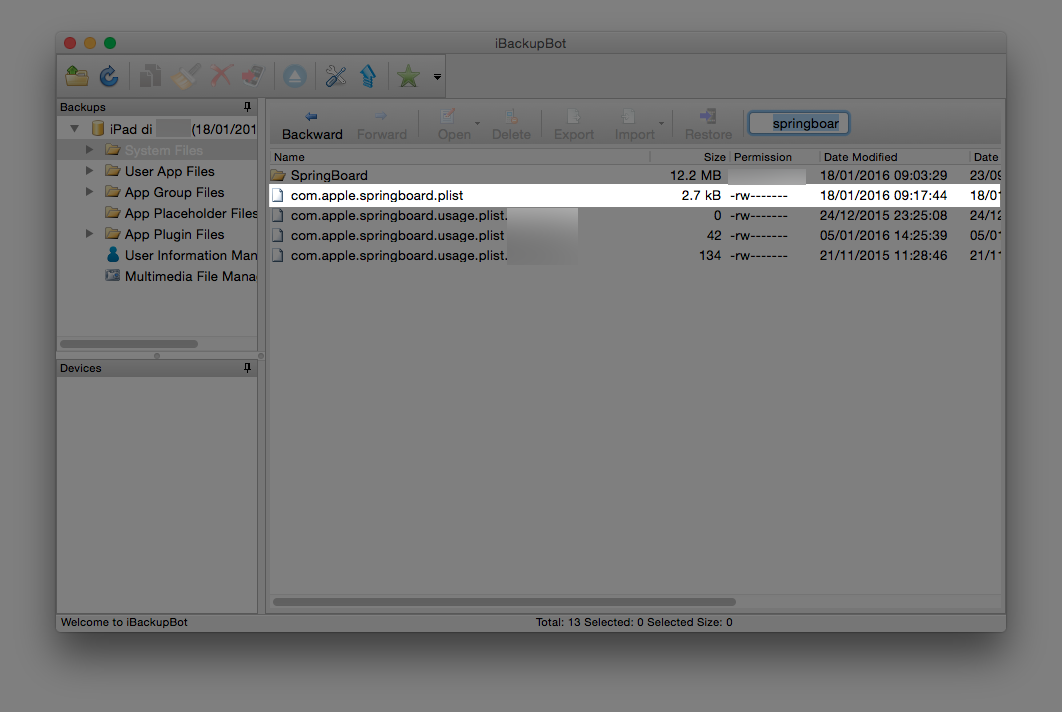Click the Export button

(574, 125)
